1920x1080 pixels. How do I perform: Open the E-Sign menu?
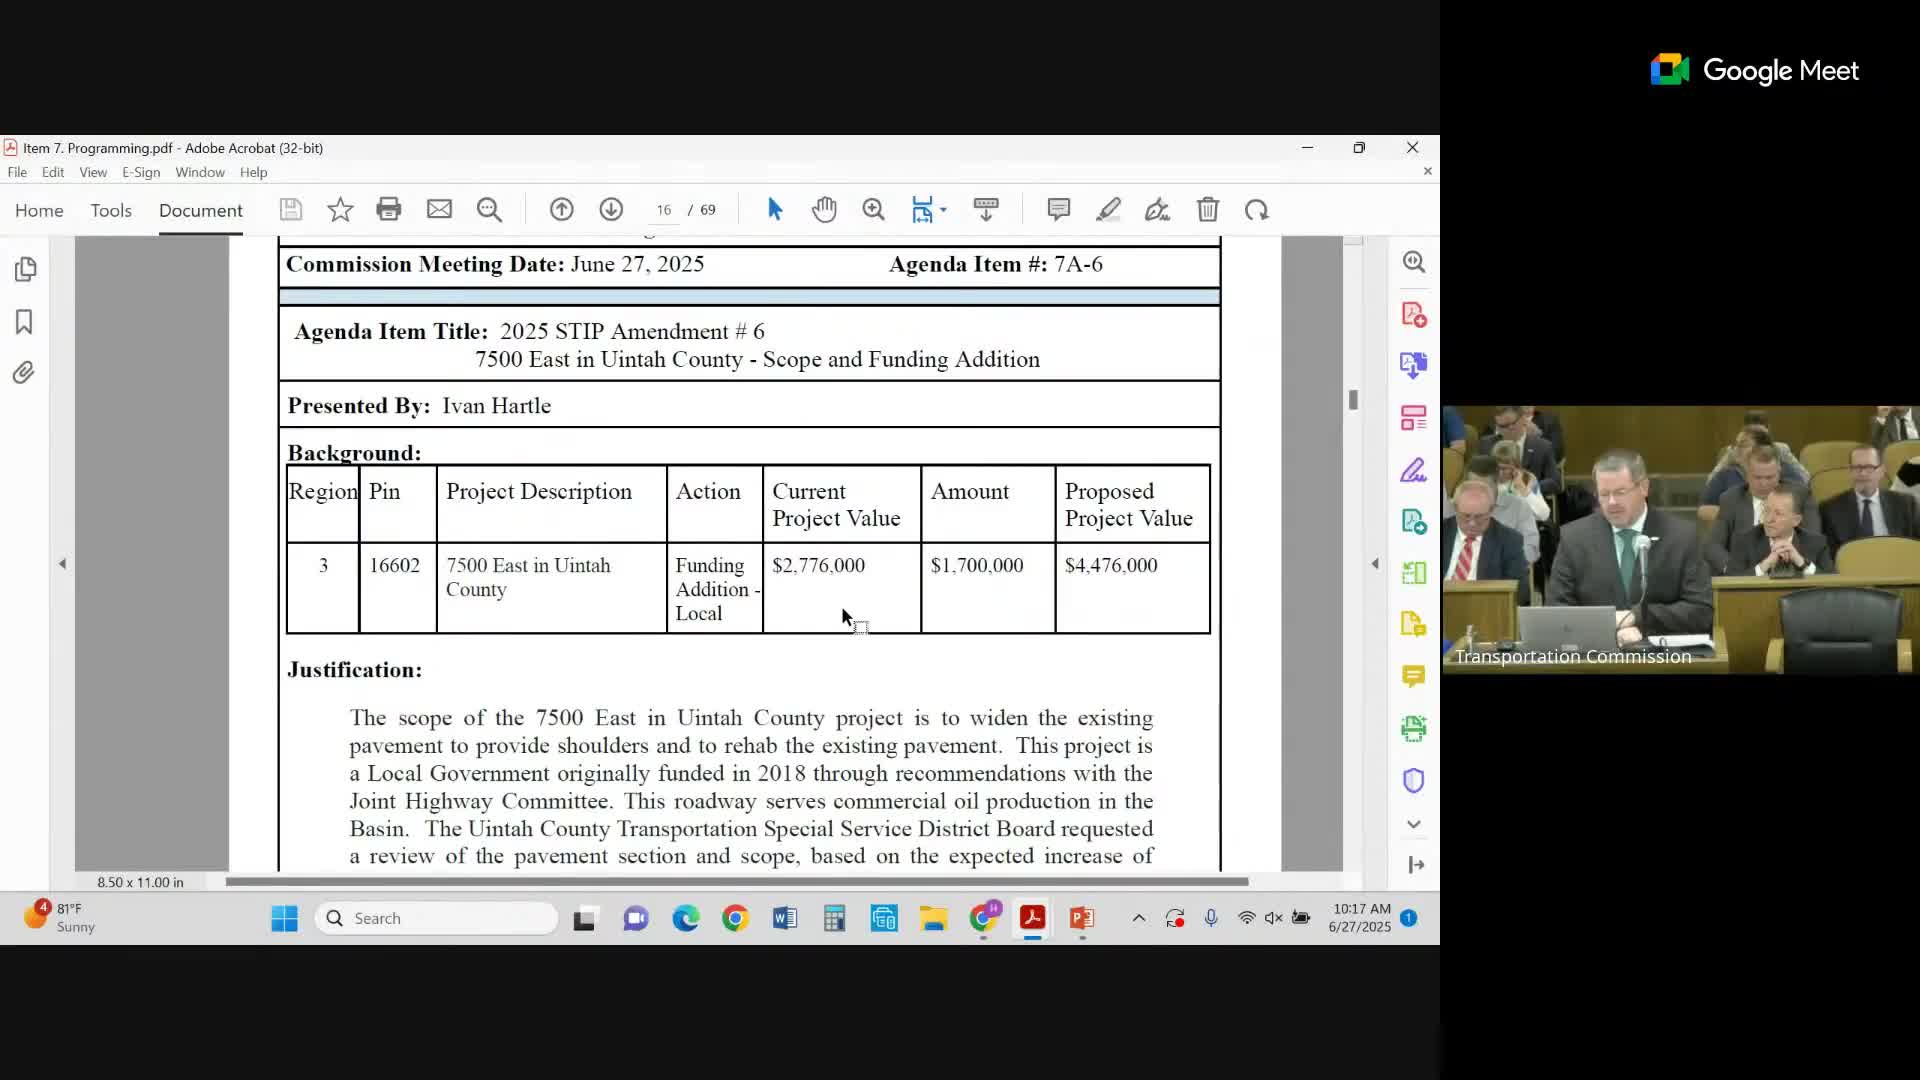coord(141,172)
